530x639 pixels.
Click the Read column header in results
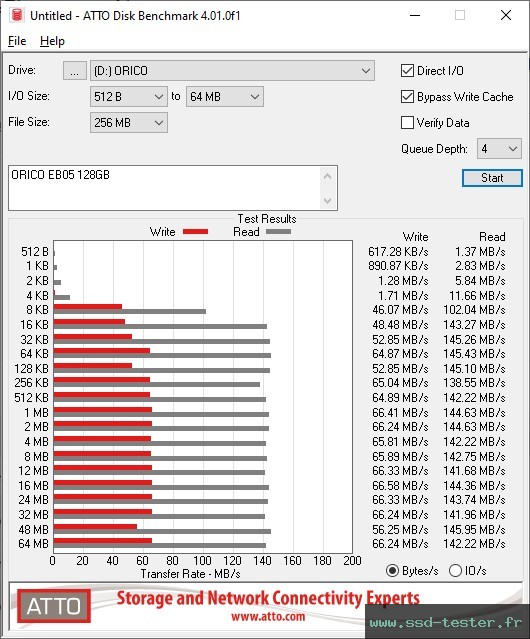[492, 237]
